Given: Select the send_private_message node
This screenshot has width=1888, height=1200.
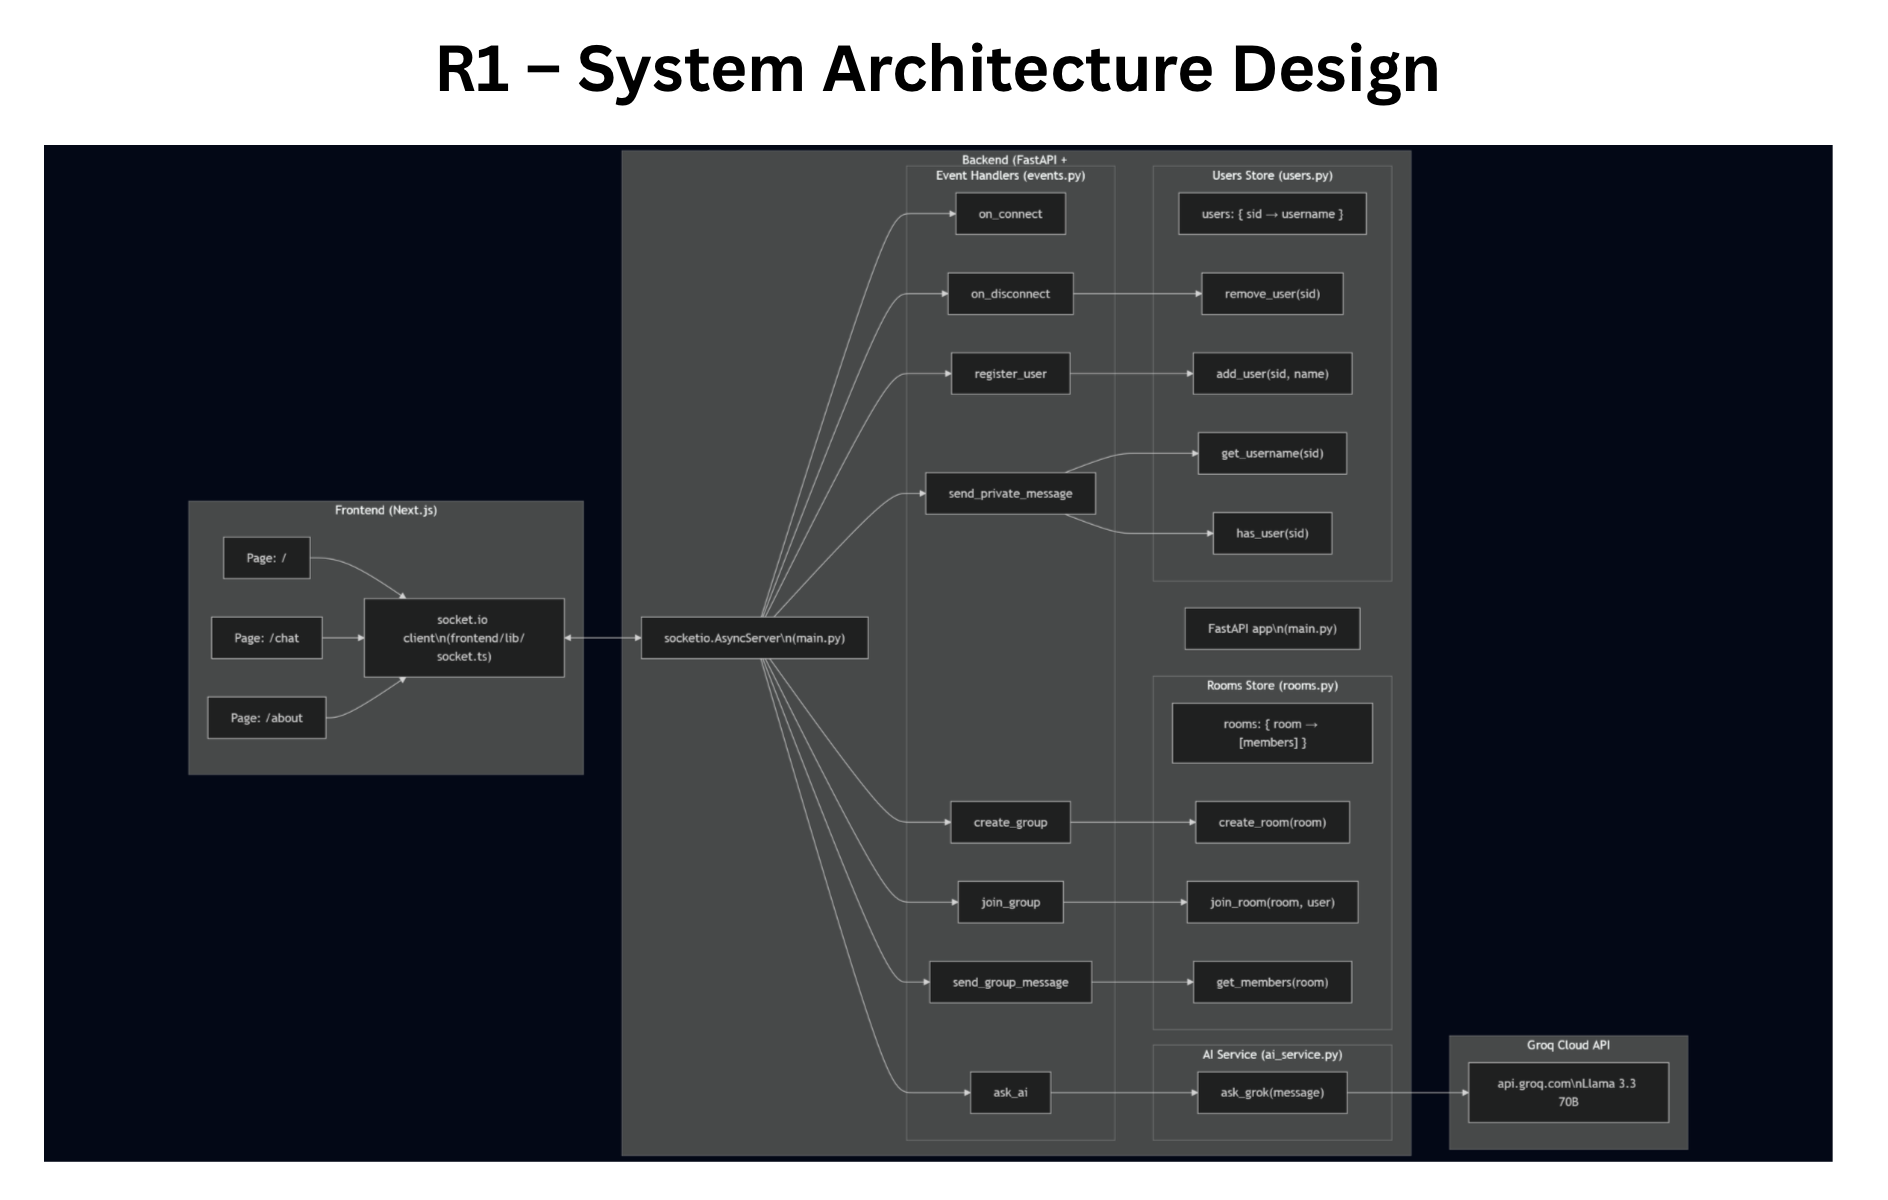Looking at the screenshot, I should pos(1010,494).
